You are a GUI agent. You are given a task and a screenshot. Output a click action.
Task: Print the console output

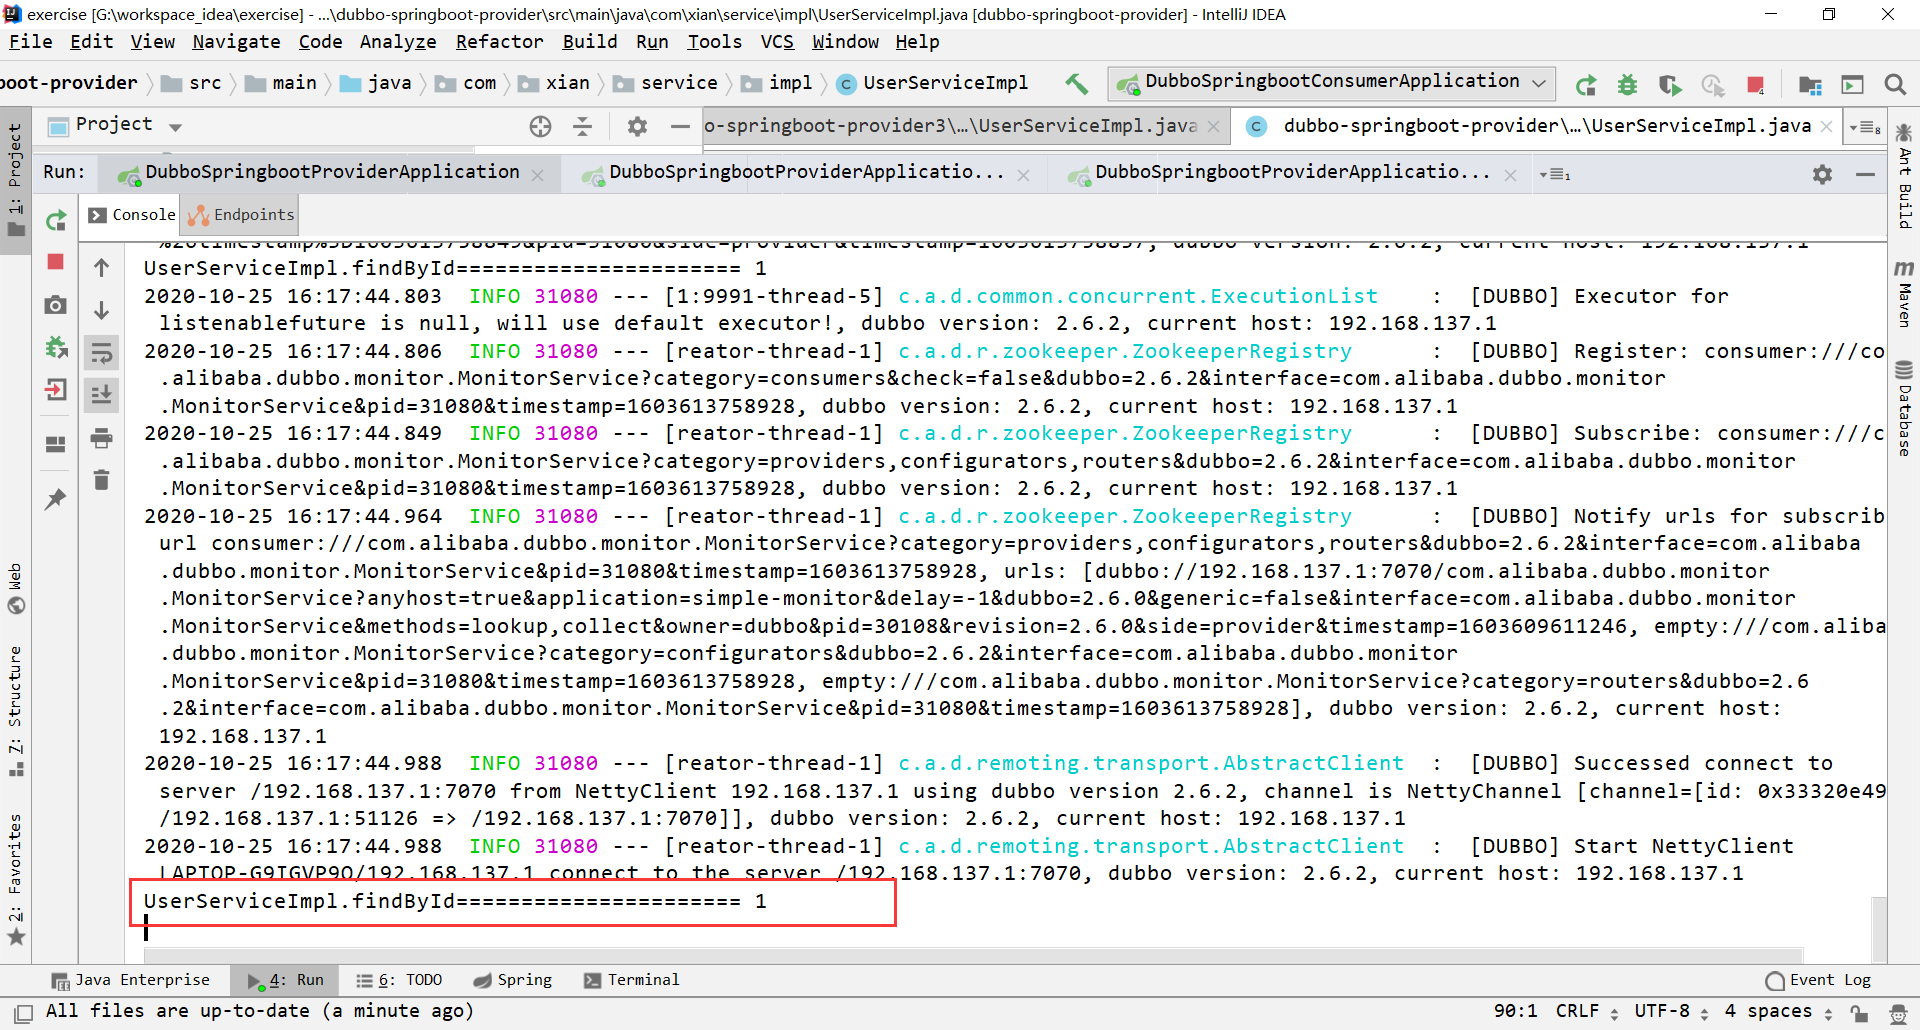(102, 438)
